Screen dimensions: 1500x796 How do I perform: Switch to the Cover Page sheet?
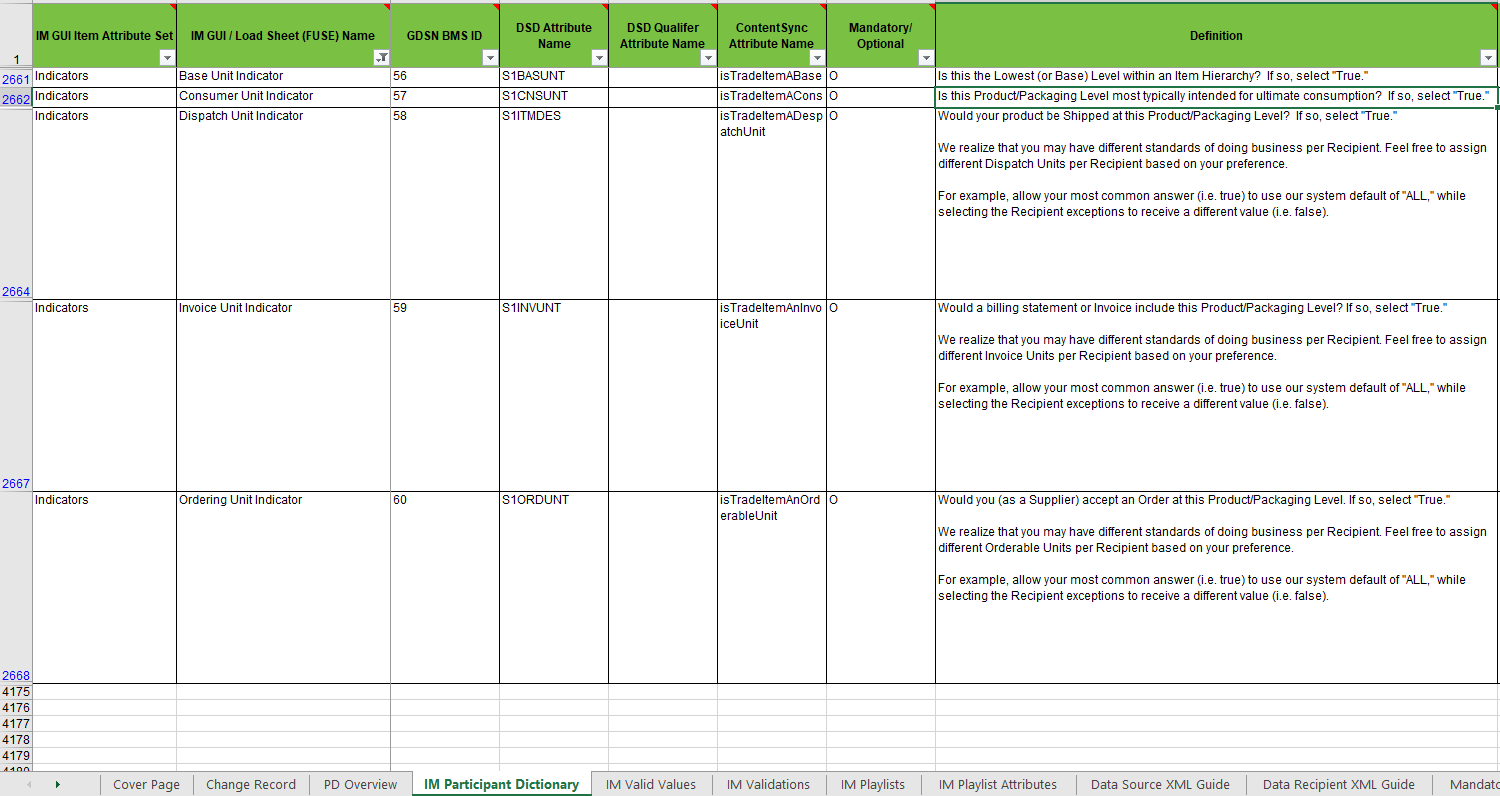click(x=145, y=784)
